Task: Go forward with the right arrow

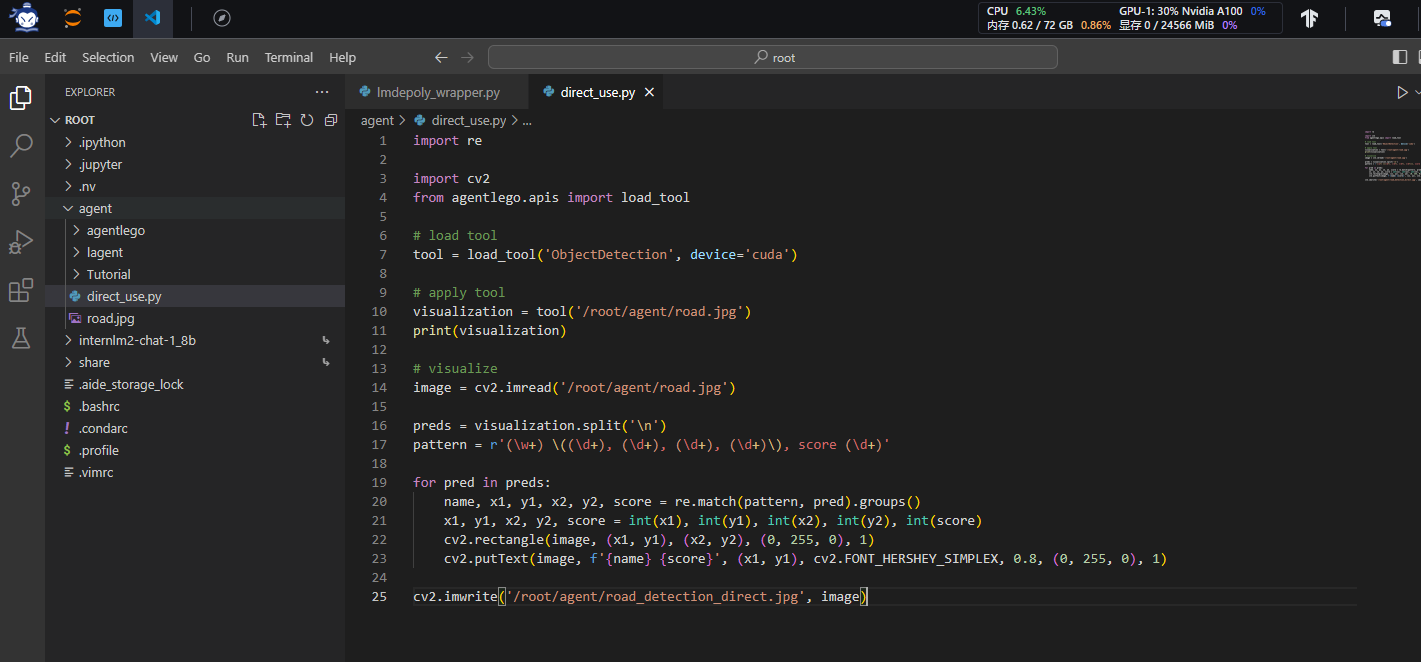Action: 467,57
